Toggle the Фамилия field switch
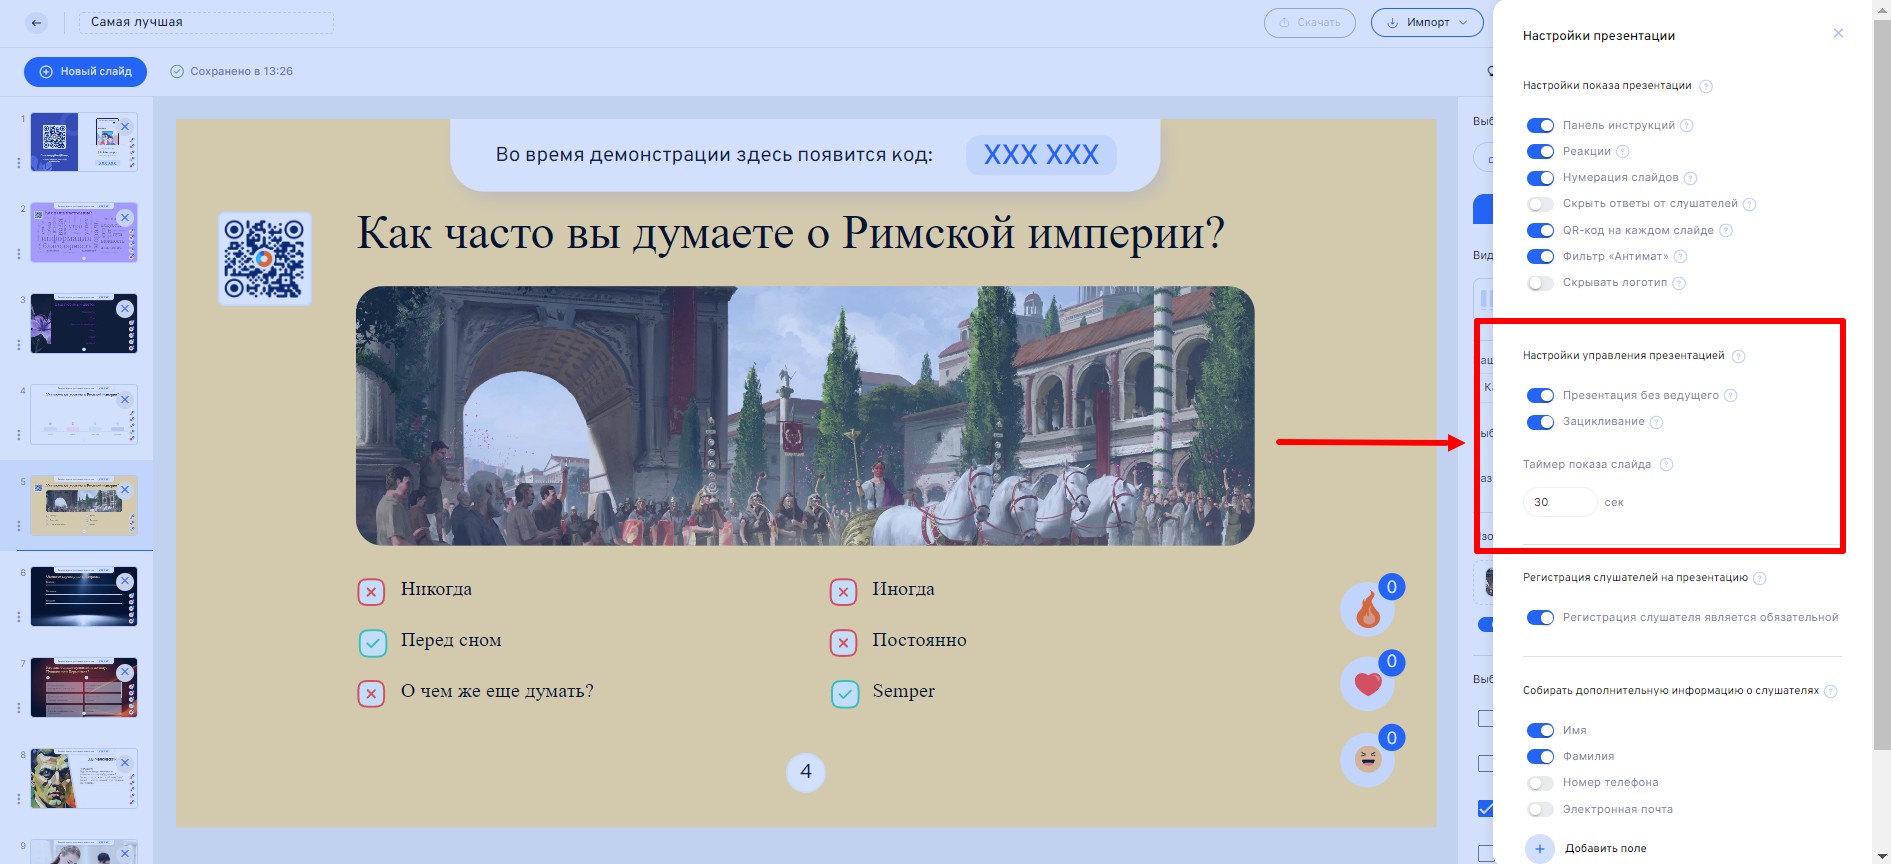This screenshot has height=864, width=1891. (x=1540, y=756)
